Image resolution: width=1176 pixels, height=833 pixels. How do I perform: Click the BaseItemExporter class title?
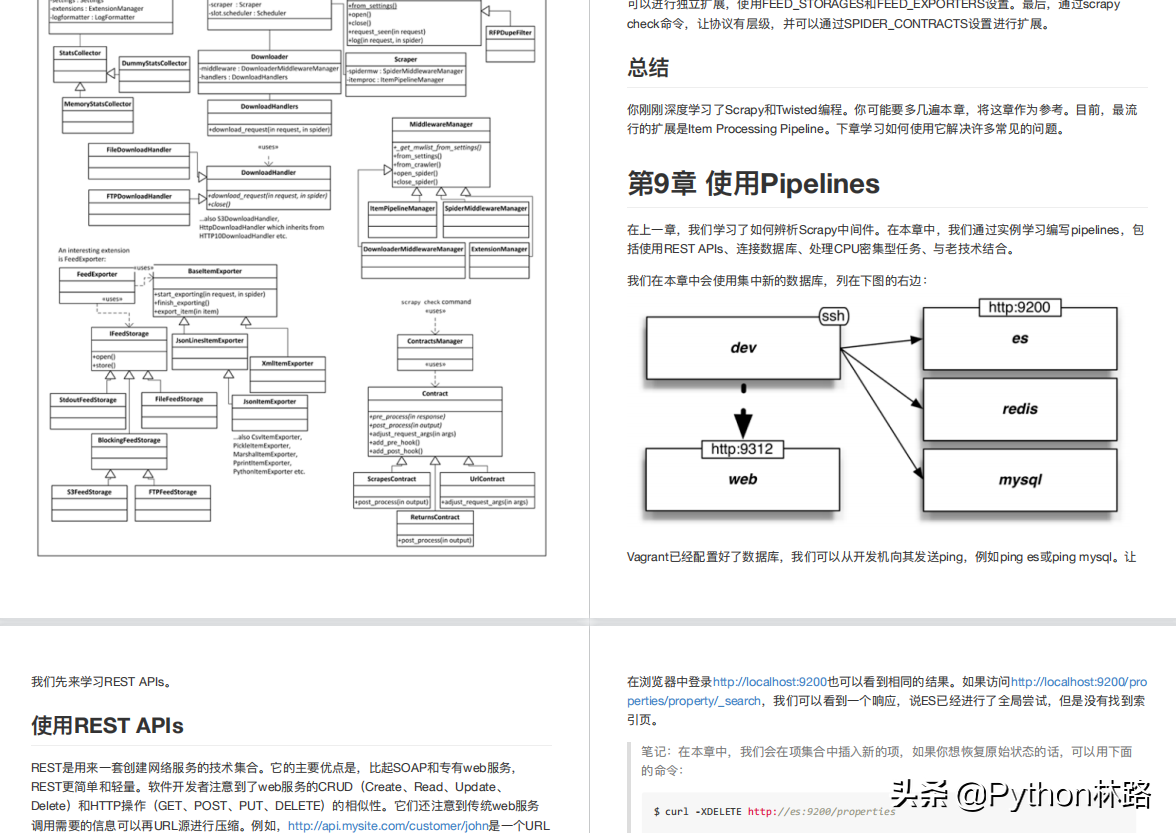pyautogui.click(x=215, y=271)
